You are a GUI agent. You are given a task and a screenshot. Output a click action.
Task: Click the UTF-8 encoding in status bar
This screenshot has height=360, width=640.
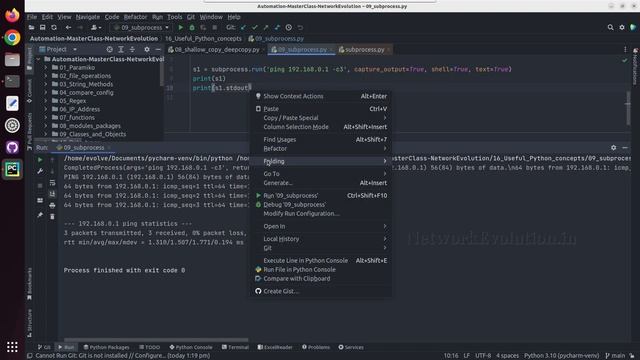[x=483, y=356]
